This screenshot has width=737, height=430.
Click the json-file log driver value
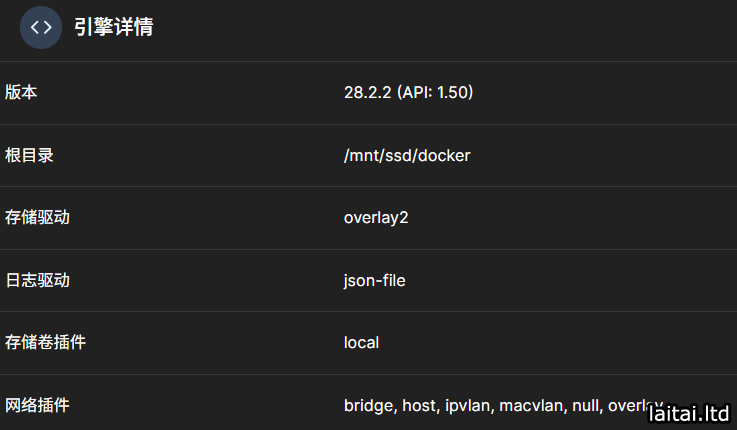point(374,281)
